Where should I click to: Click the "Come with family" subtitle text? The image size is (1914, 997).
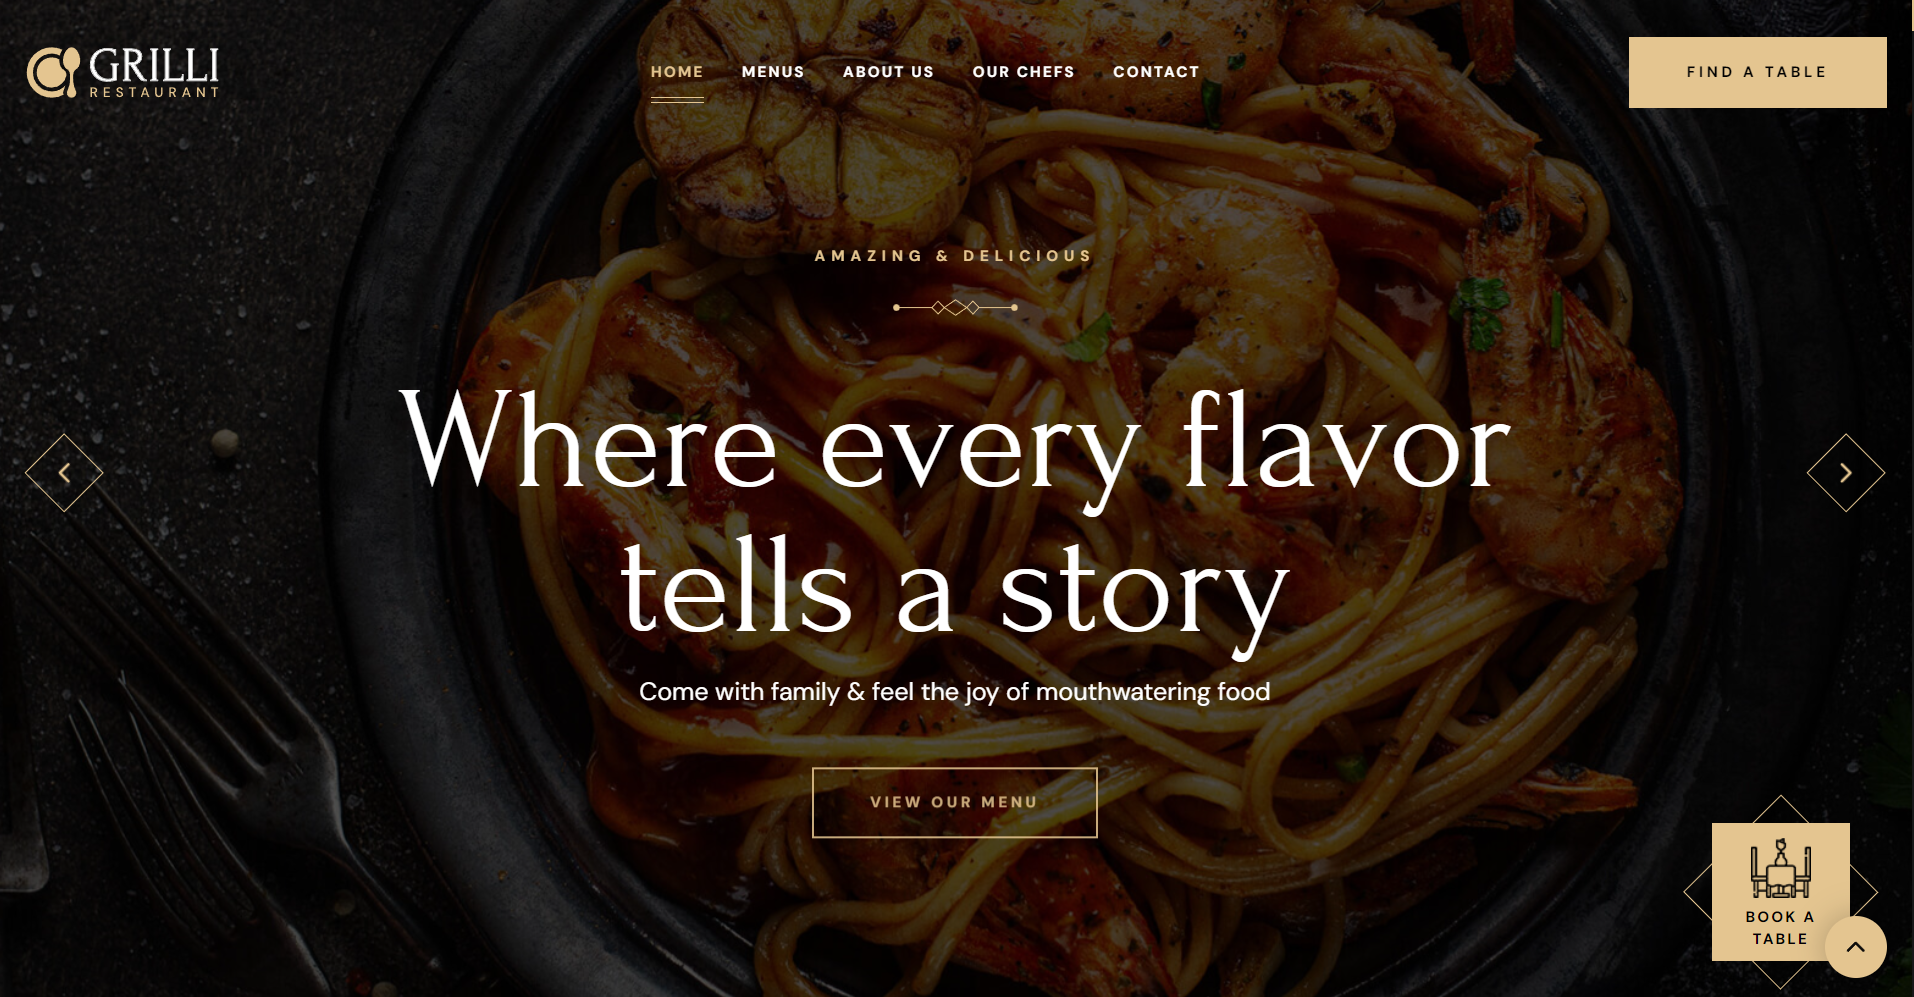(955, 692)
